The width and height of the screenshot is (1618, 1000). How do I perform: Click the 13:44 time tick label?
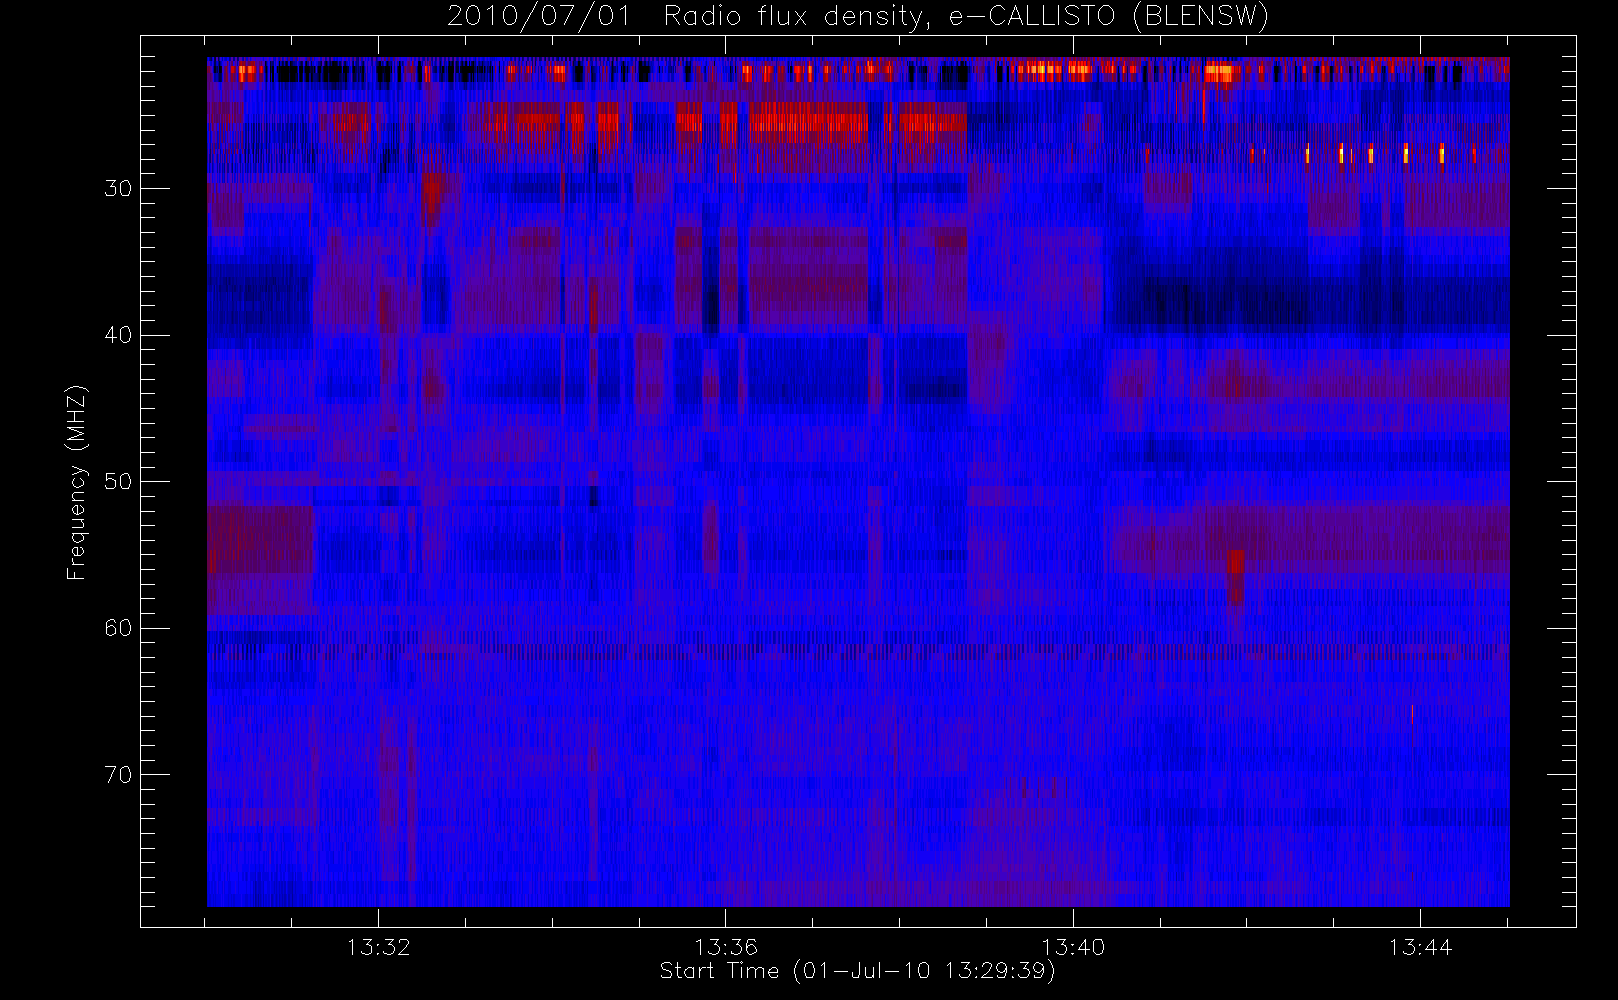tap(1420, 947)
